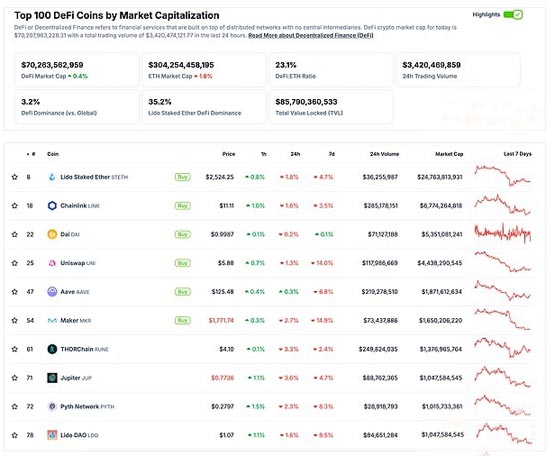The height and width of the screenshot is (456, 555).
Task: Click Buy button in Aave row
Action: tap(183, 292)
